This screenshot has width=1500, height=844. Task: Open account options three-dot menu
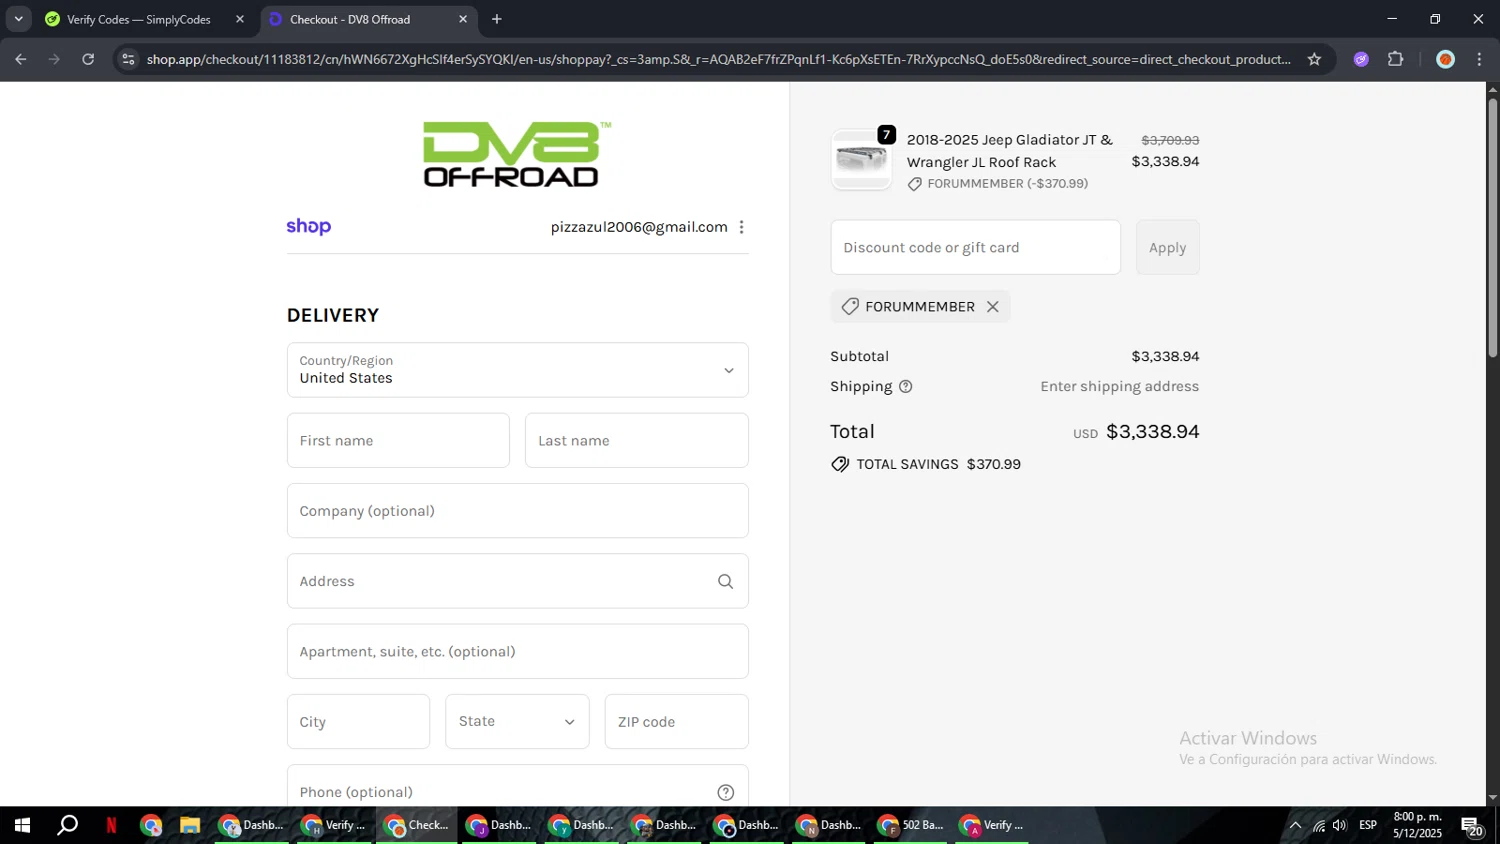coord(741,227)
